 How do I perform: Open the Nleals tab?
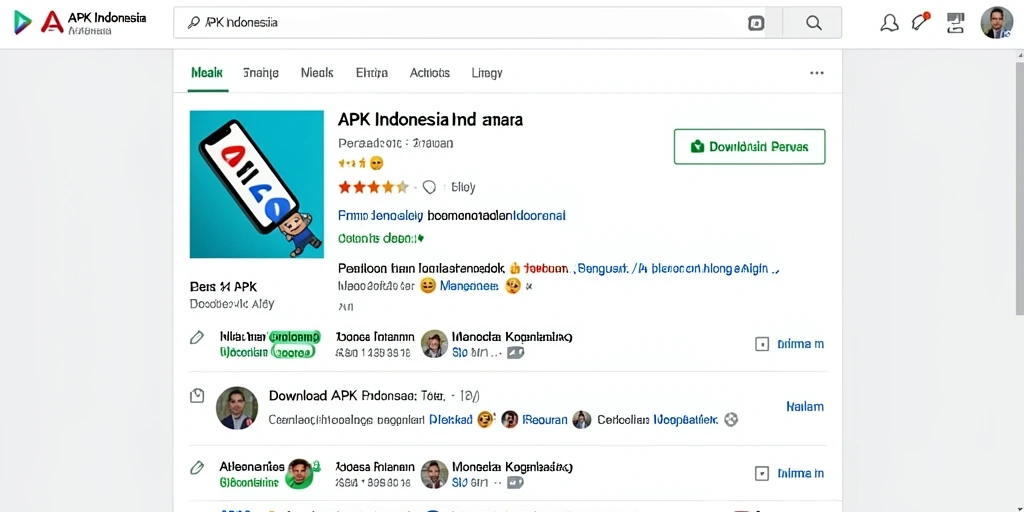(317, 72)
